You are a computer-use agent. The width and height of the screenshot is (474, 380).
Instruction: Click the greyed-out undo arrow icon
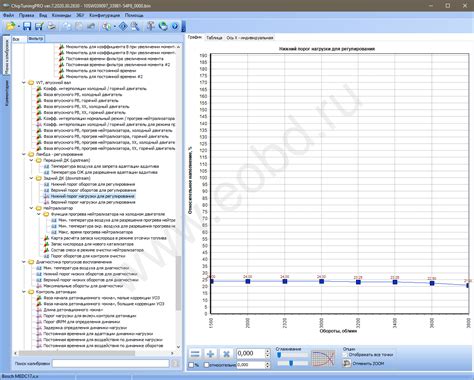(x=91, y=26)
